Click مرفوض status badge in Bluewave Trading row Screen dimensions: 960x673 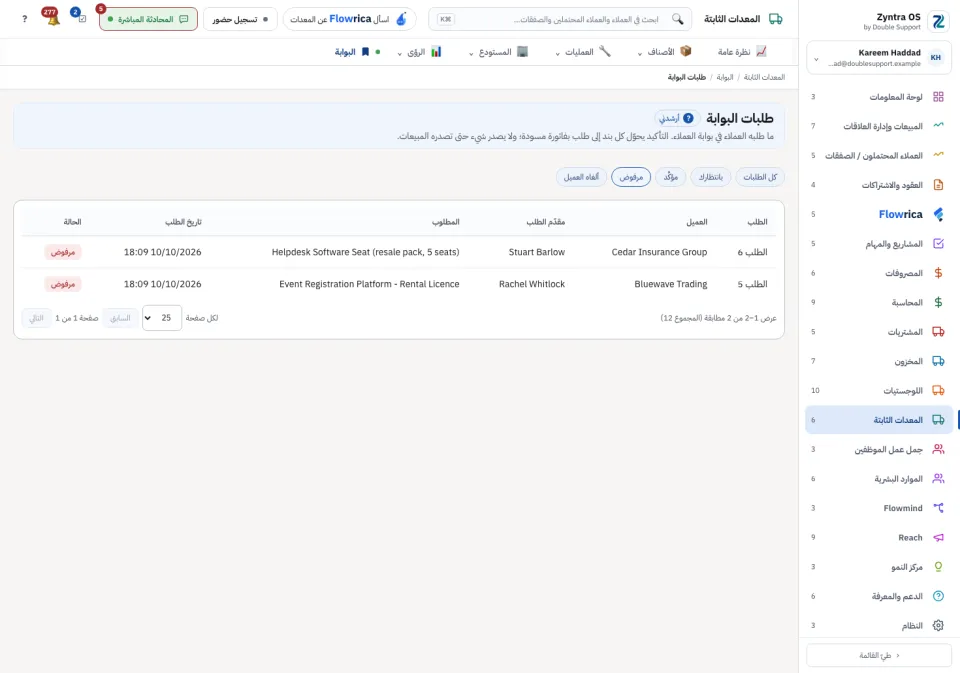(x=62, y=284)
